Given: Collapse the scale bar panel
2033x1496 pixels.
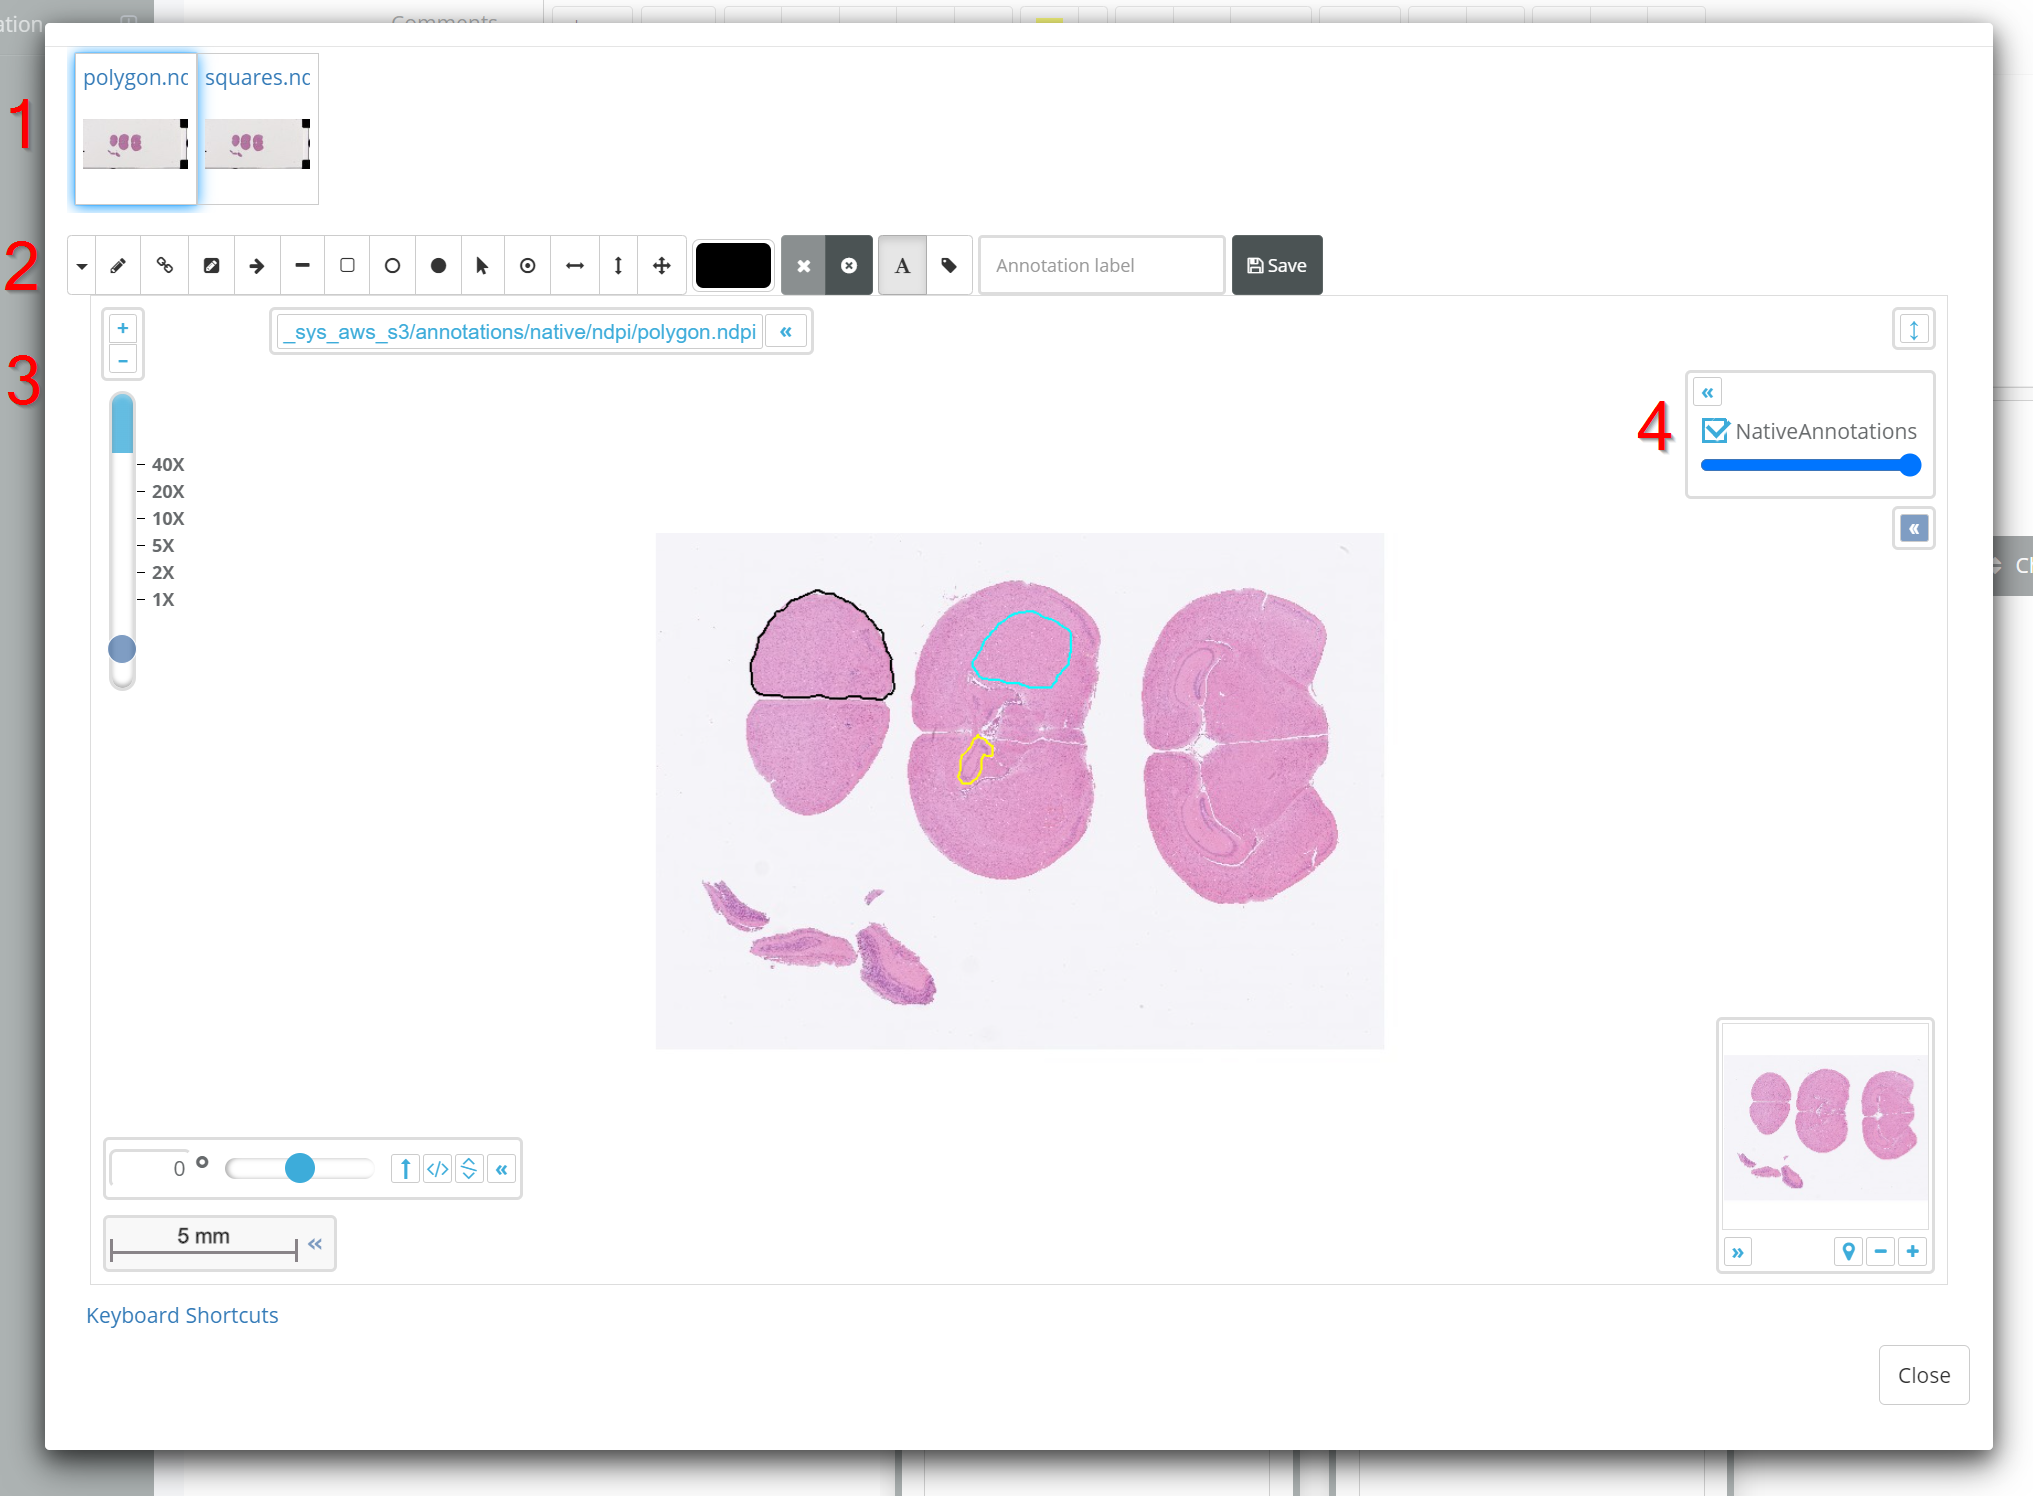Looking at the screenshot, I should [315, 1243].
